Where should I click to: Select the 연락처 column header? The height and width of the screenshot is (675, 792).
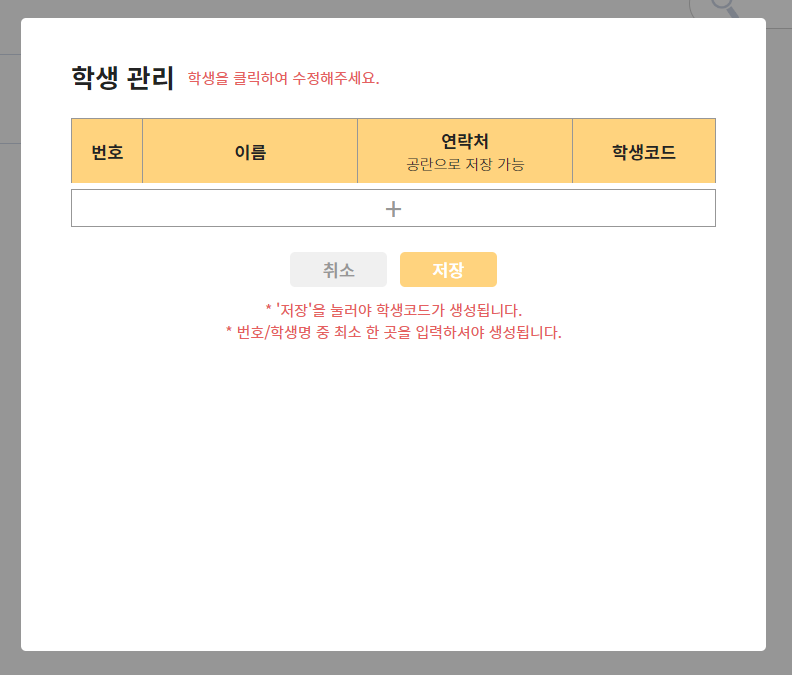(x=465, y=151)
